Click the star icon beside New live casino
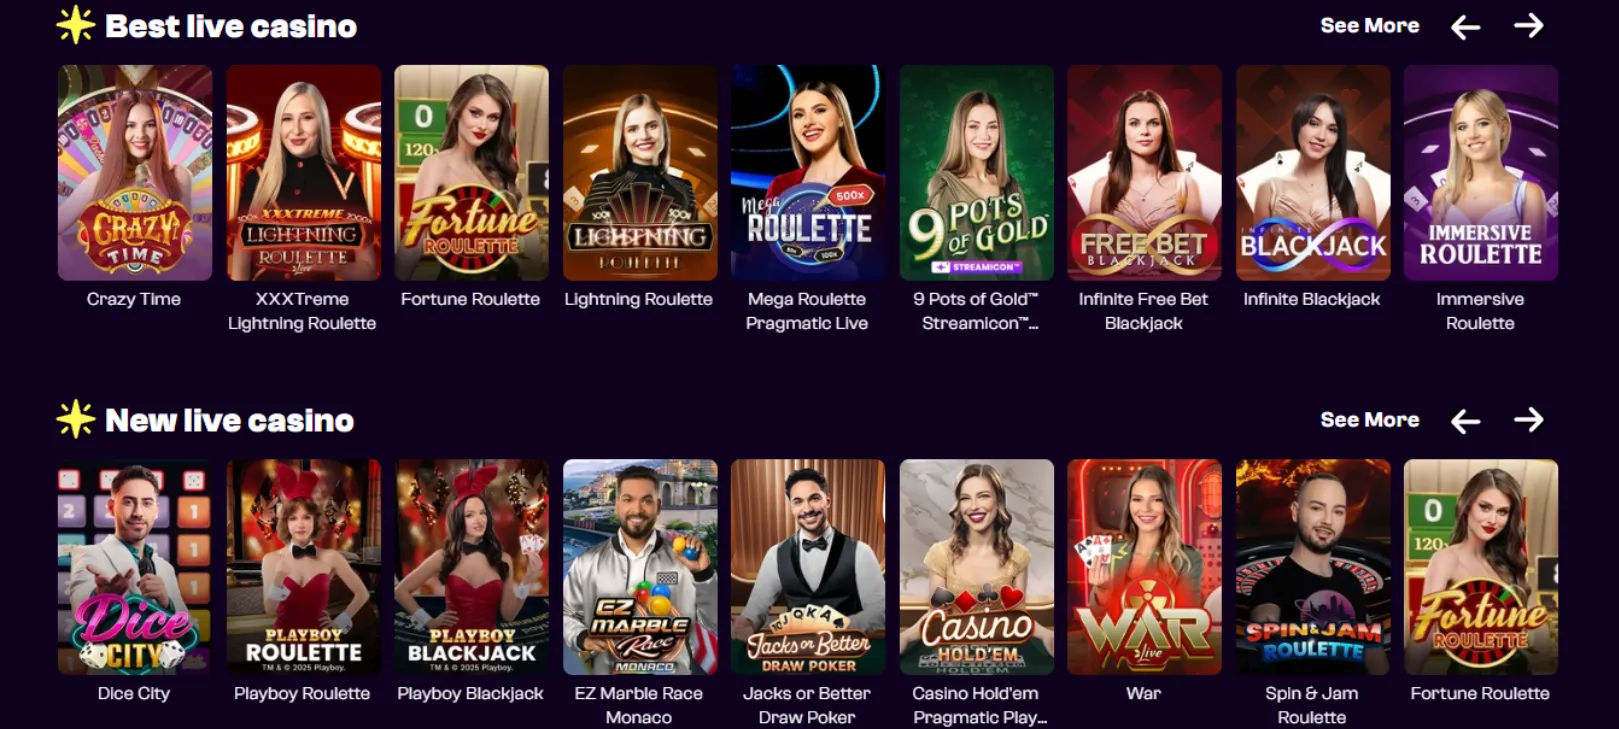Image resolution: width=1619 pixels, height=729 pixels. tap(75, 419)
